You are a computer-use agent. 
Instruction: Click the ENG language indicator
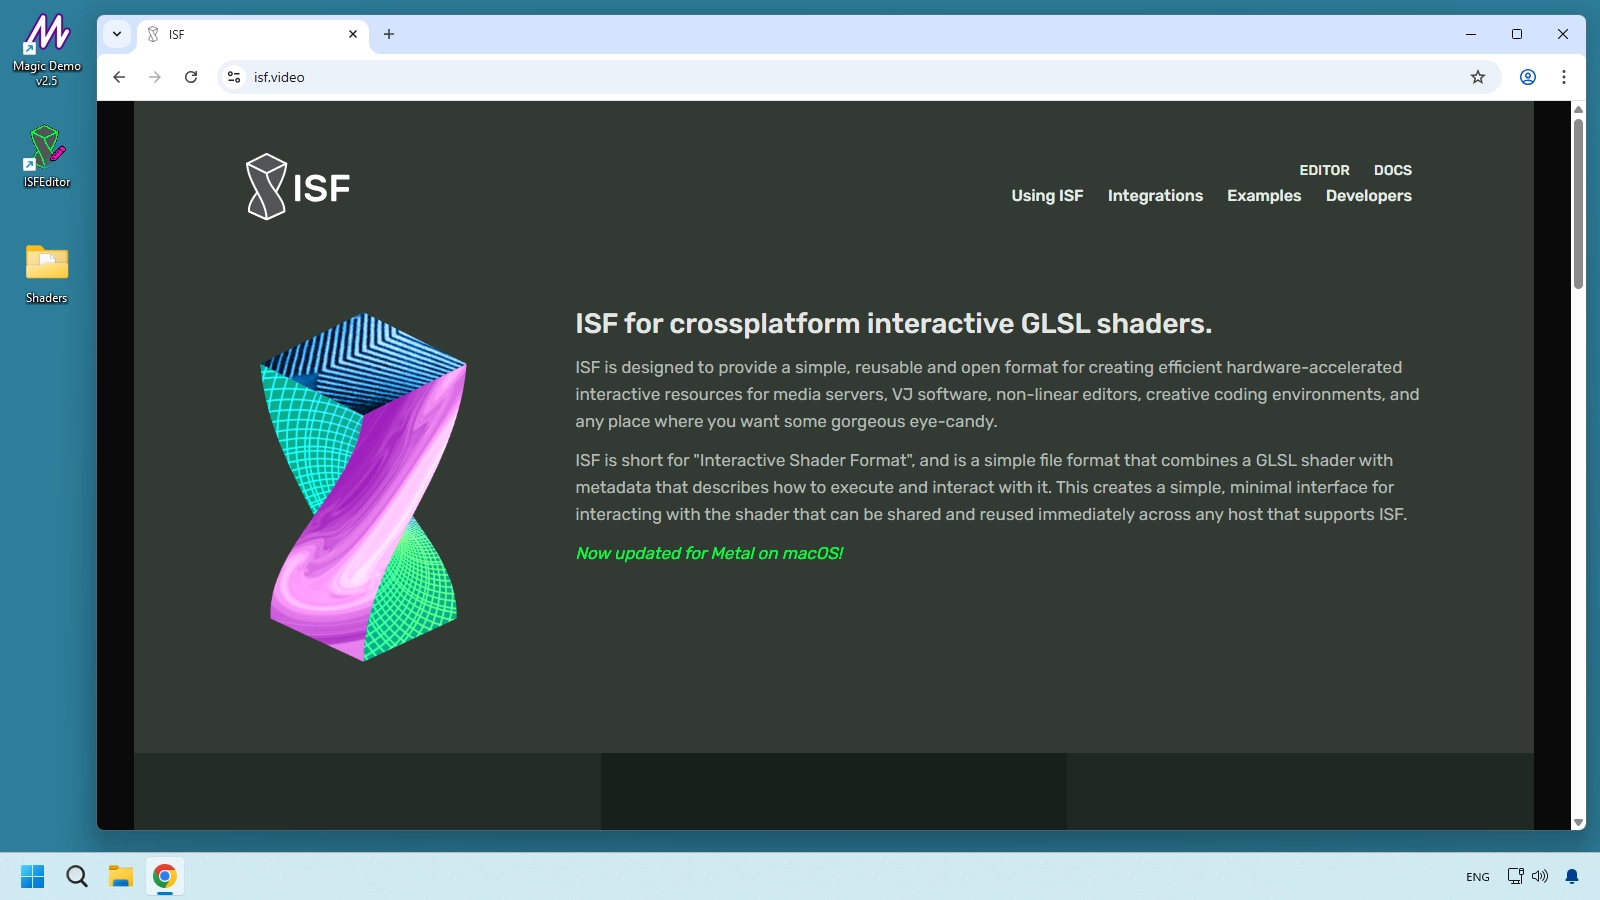click(x=1478, y=877)
